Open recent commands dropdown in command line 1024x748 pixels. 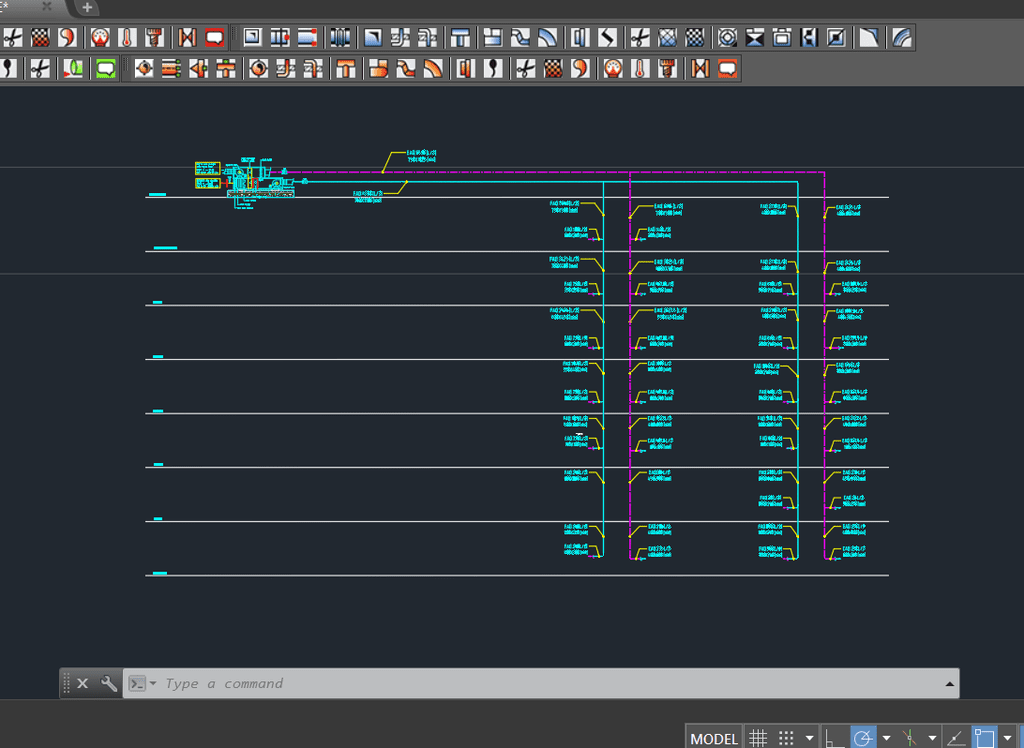pyautogui.click(x=141, y=683)
